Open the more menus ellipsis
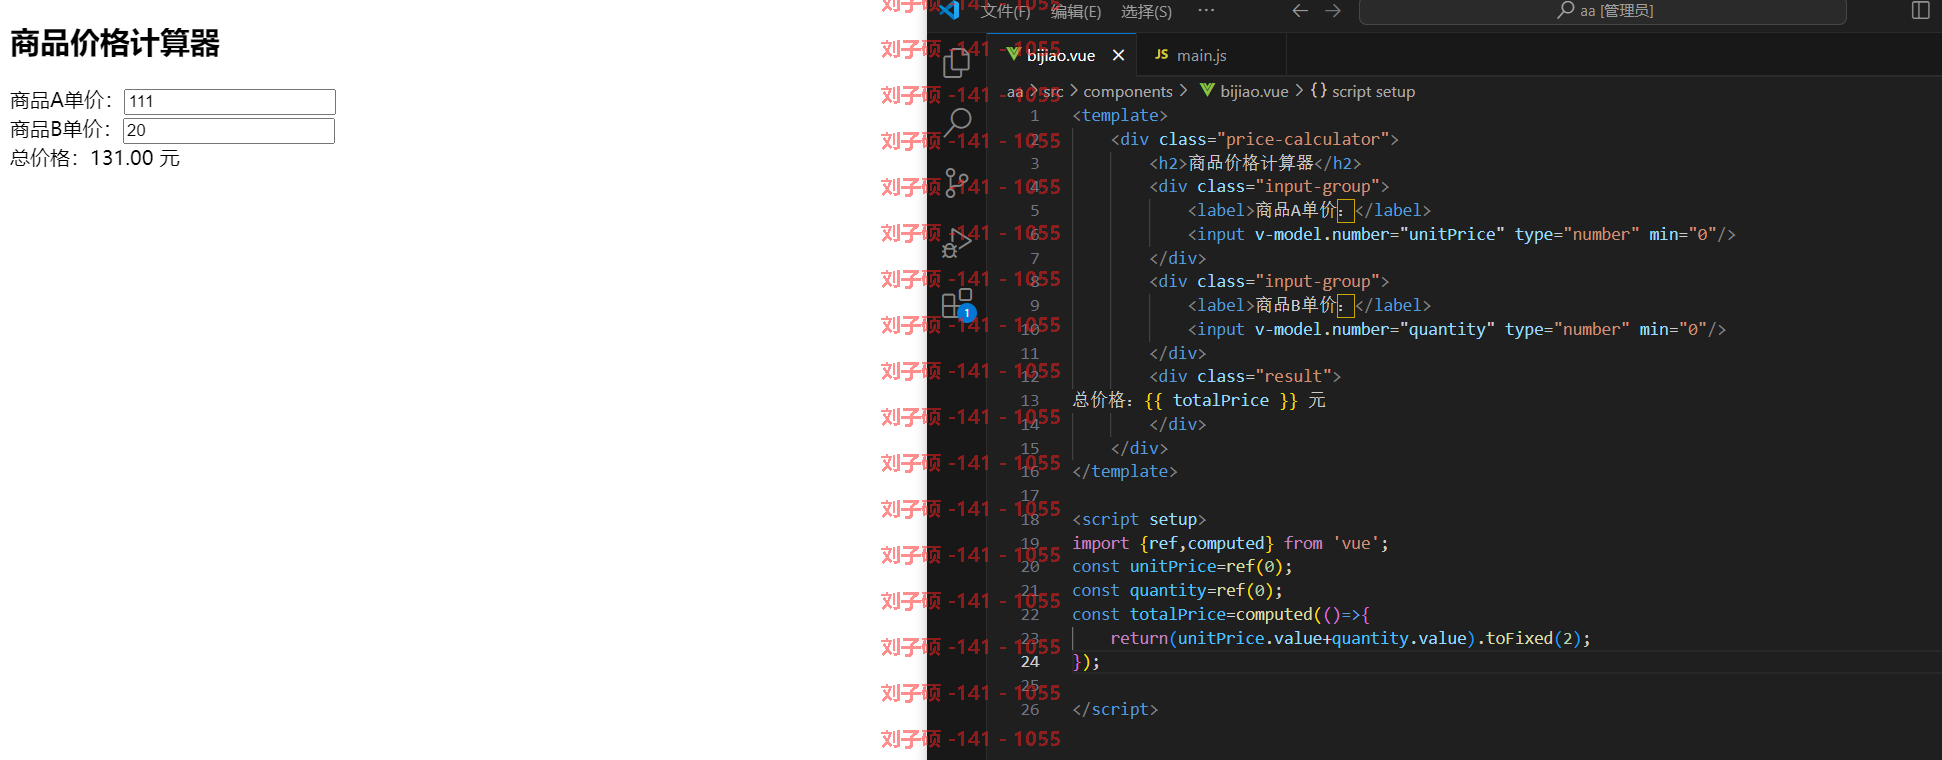Screen dimensions: 1942x760 1206,11
